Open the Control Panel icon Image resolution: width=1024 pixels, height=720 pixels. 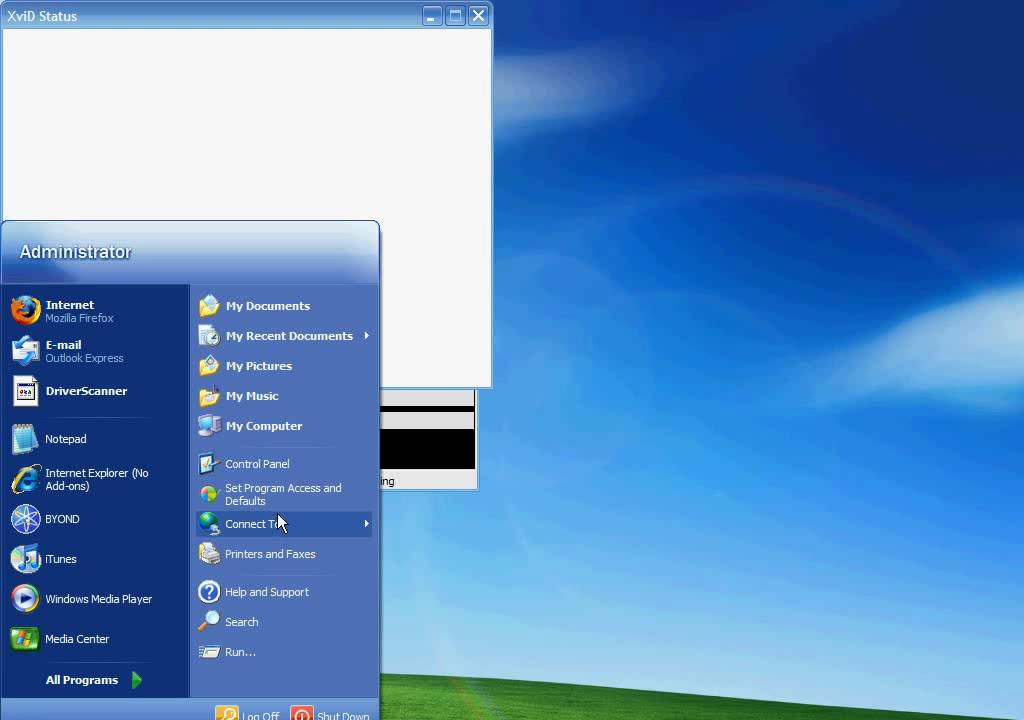tap(209, 464)
